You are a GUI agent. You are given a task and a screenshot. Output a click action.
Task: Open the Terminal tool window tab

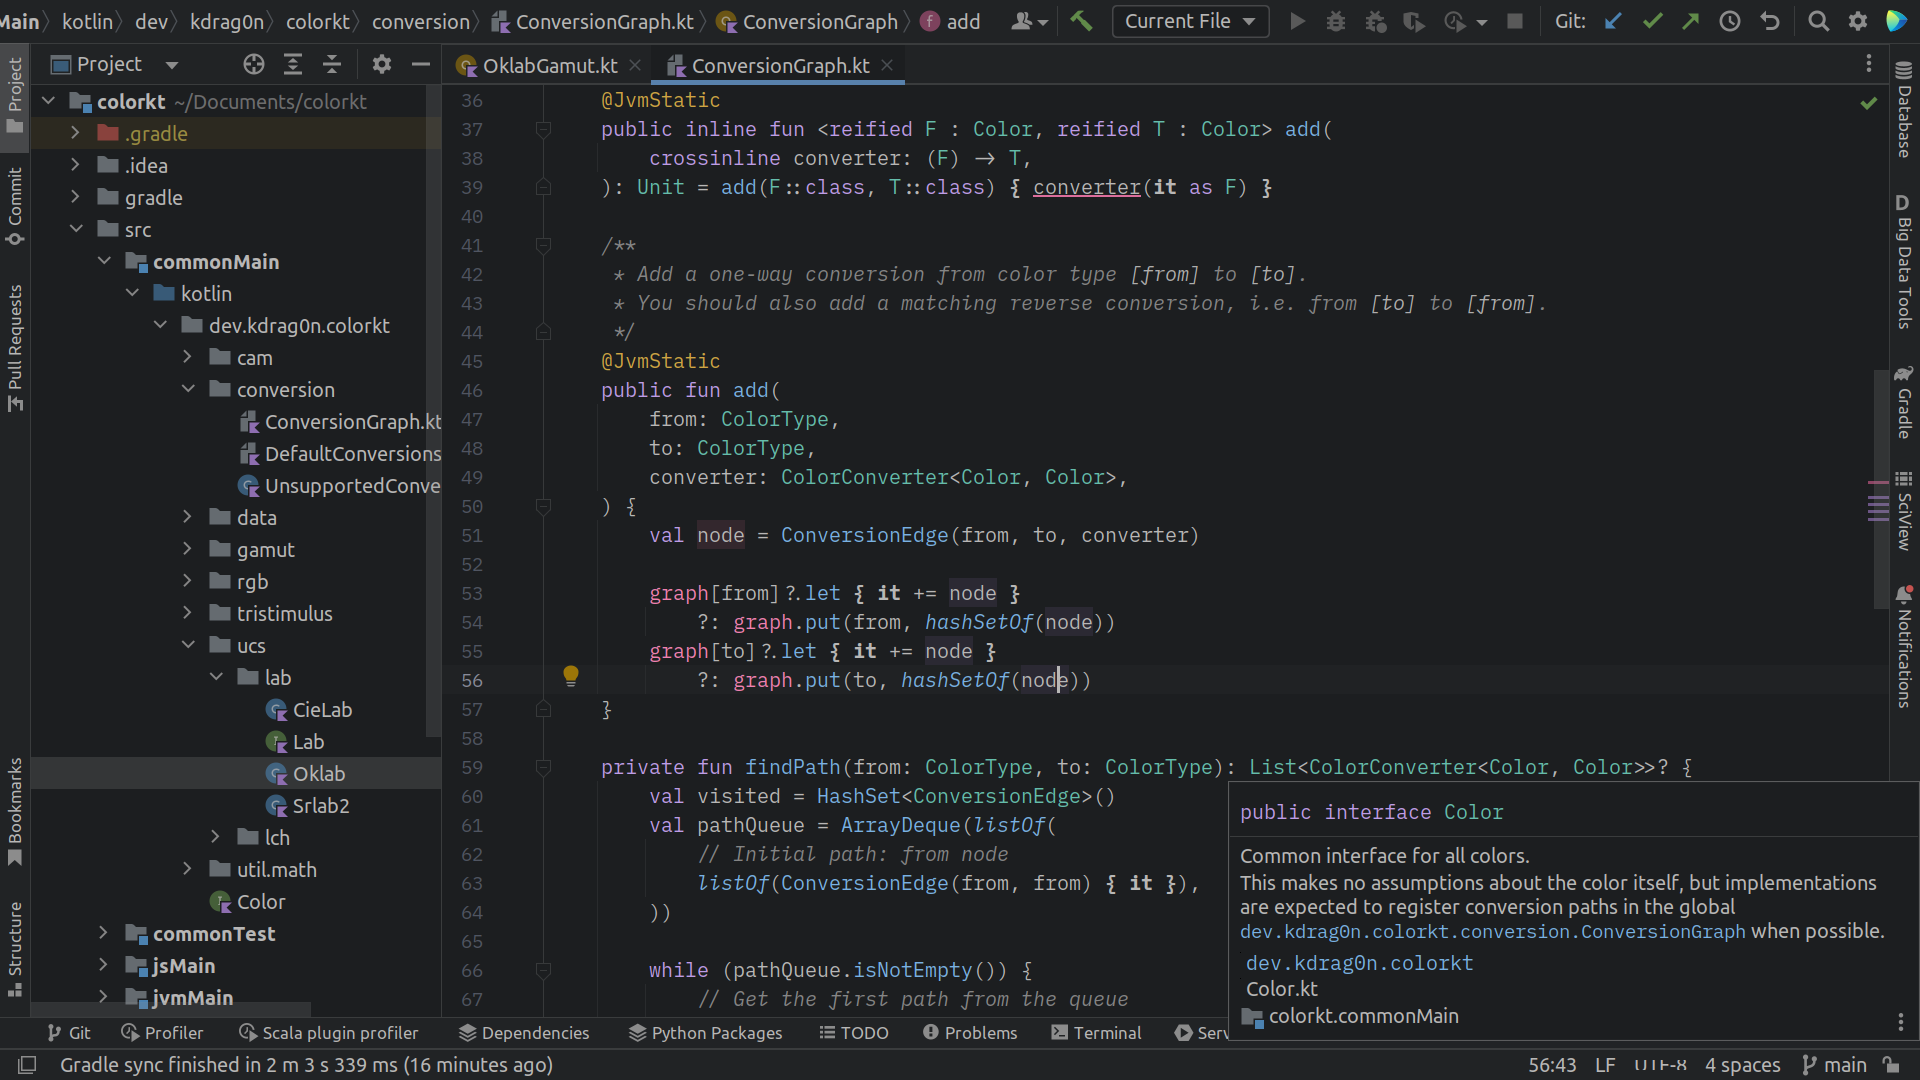(x=1096, y=1033)
